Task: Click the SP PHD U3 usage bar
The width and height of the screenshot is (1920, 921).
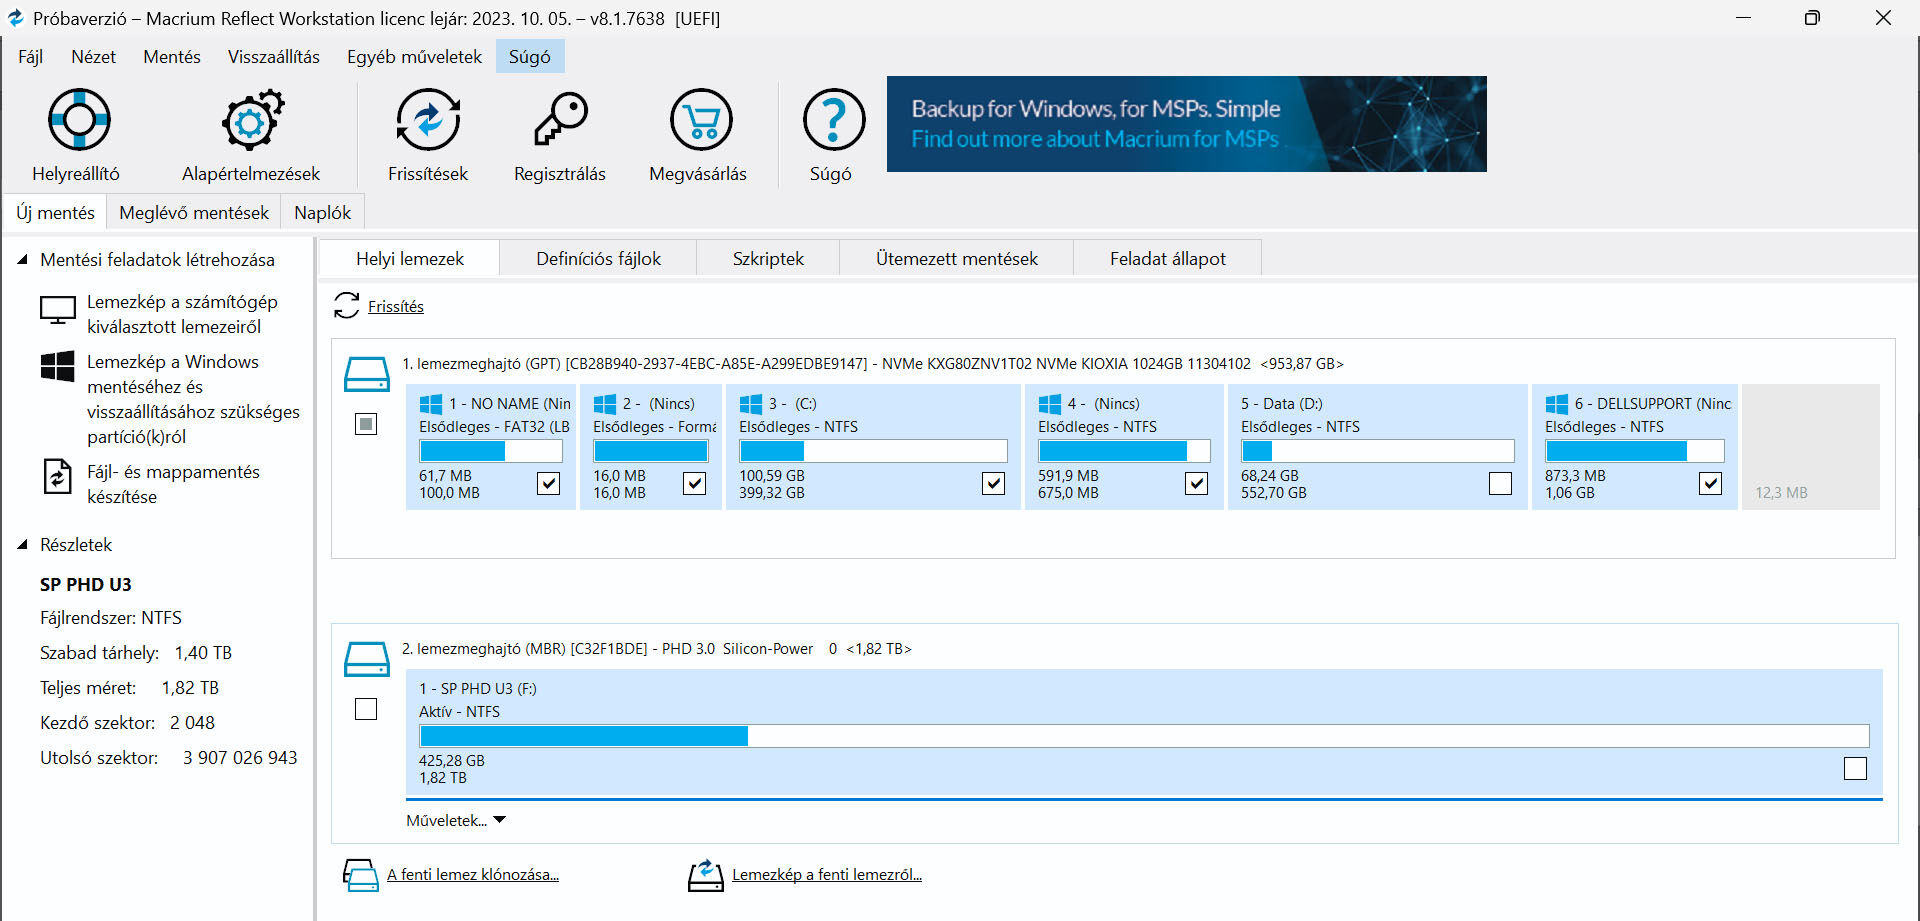Action: [x=1144, y=736]
